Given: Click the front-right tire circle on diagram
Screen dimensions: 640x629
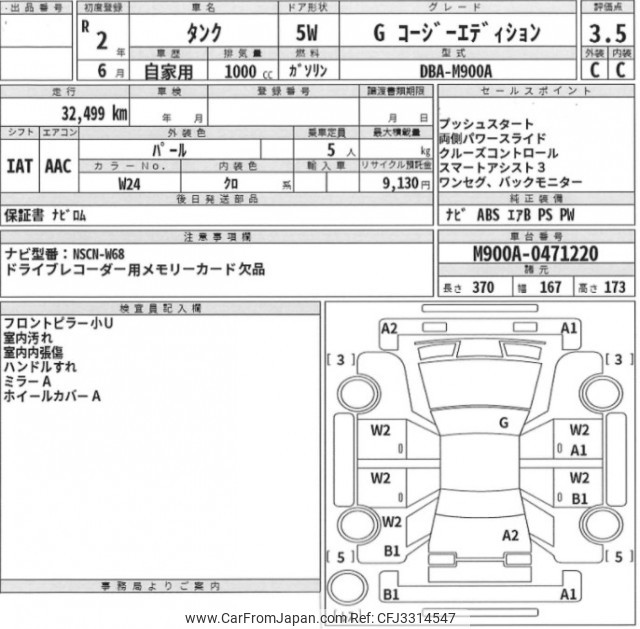Looking at the screenshot, I should 601,393.
